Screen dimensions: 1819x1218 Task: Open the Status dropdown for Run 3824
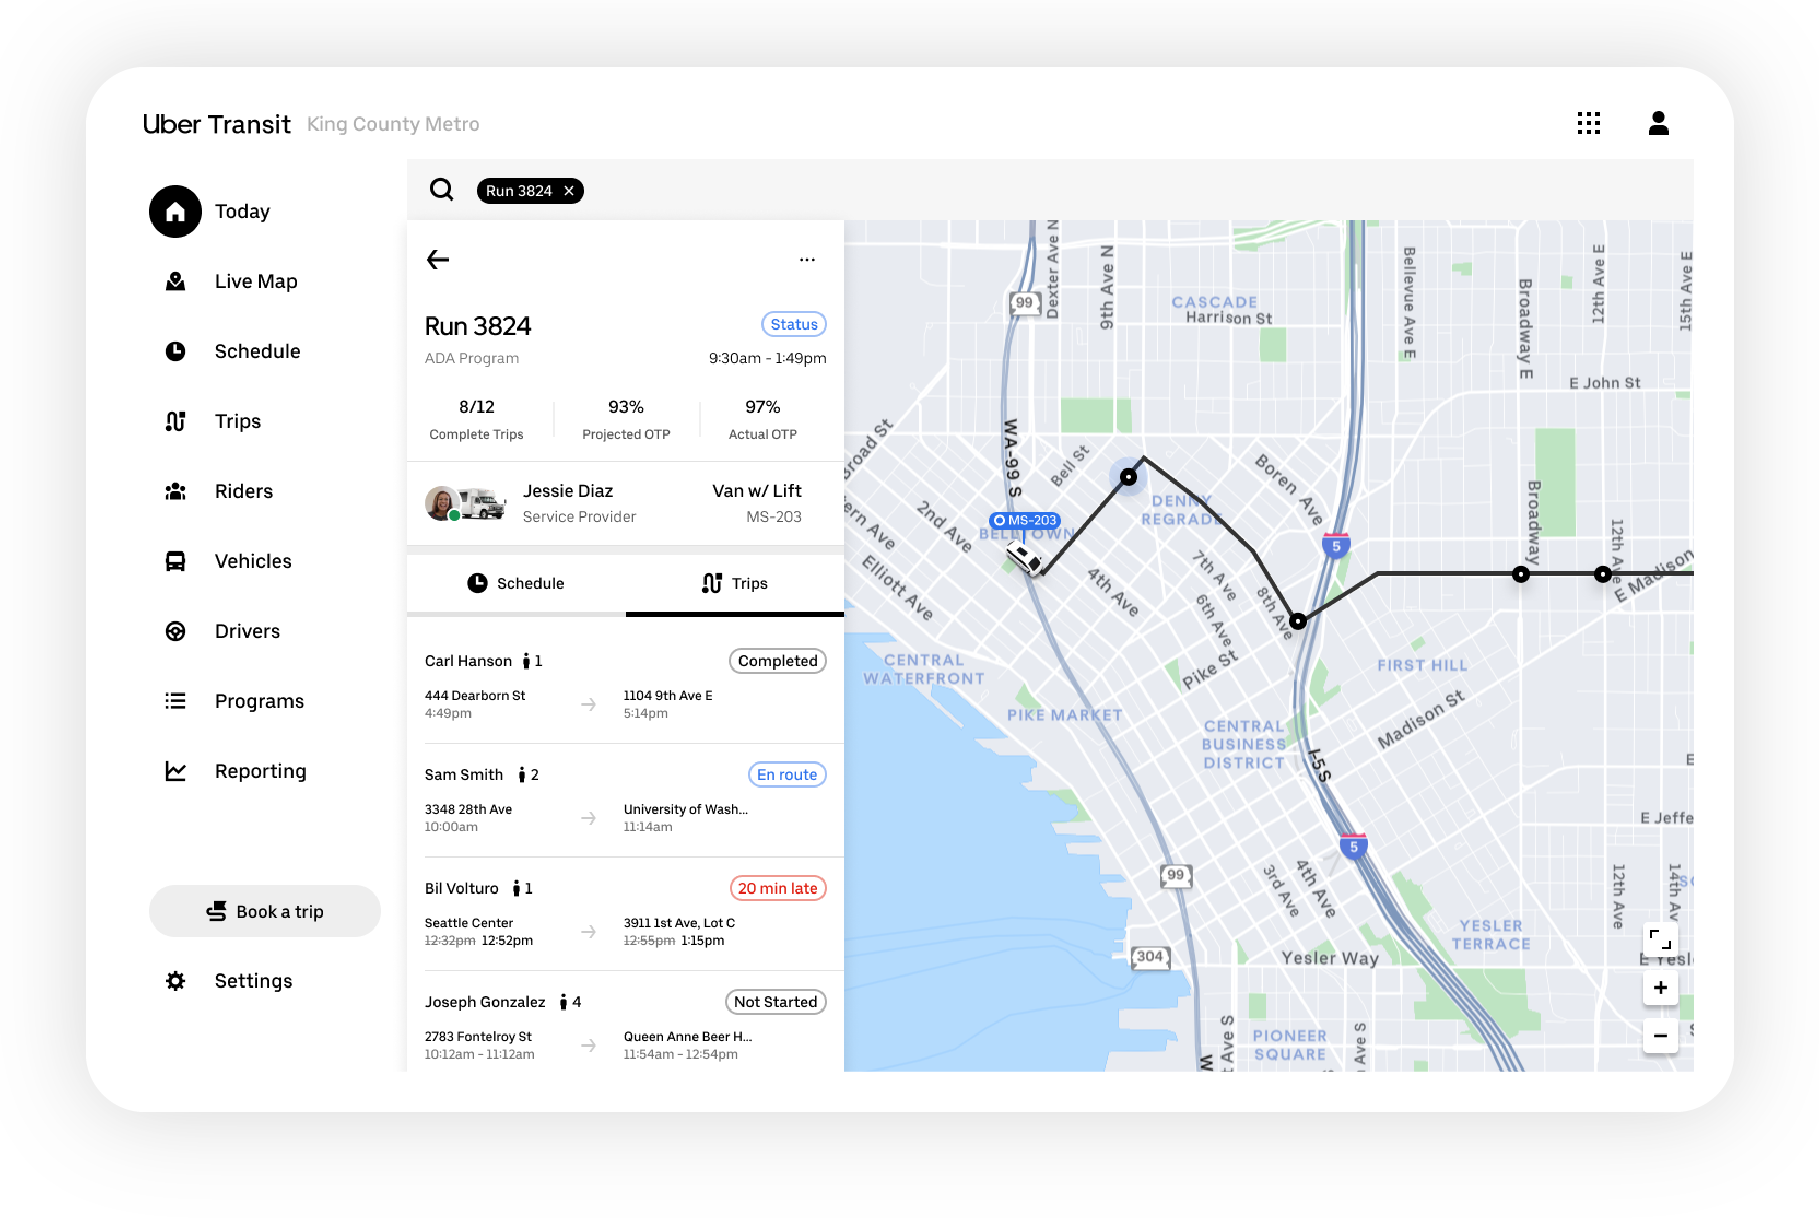tap(793, 324)
